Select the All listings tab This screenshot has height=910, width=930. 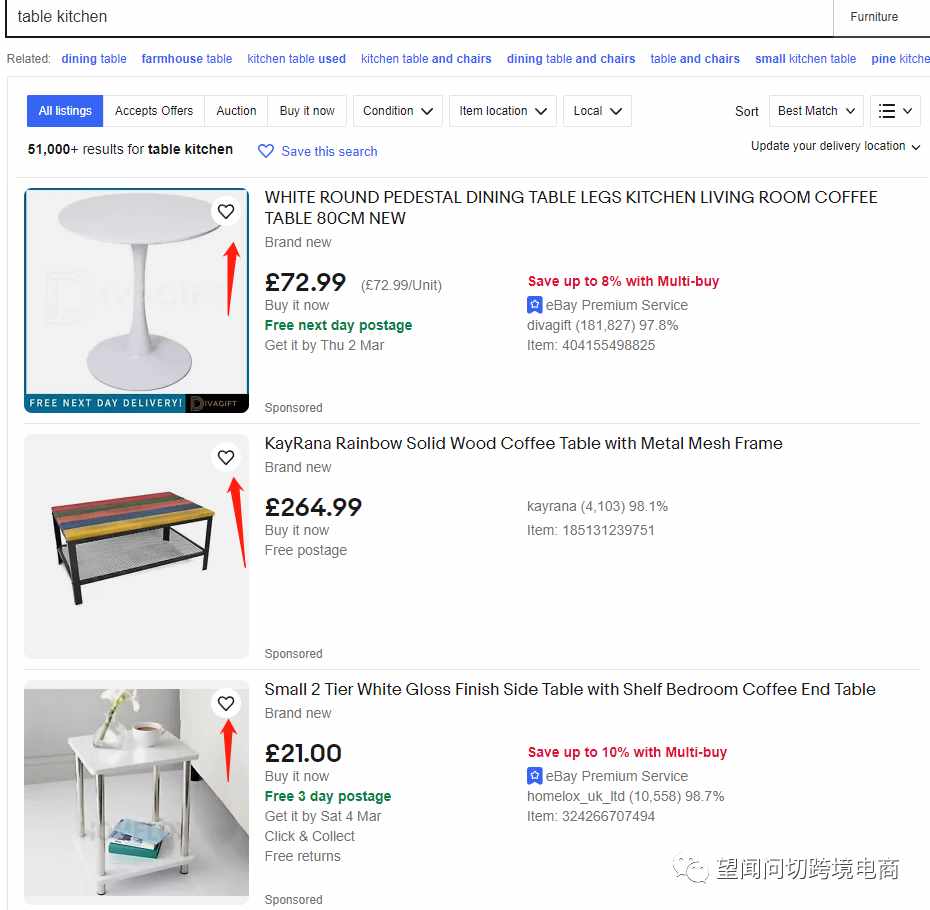point(65,111)
